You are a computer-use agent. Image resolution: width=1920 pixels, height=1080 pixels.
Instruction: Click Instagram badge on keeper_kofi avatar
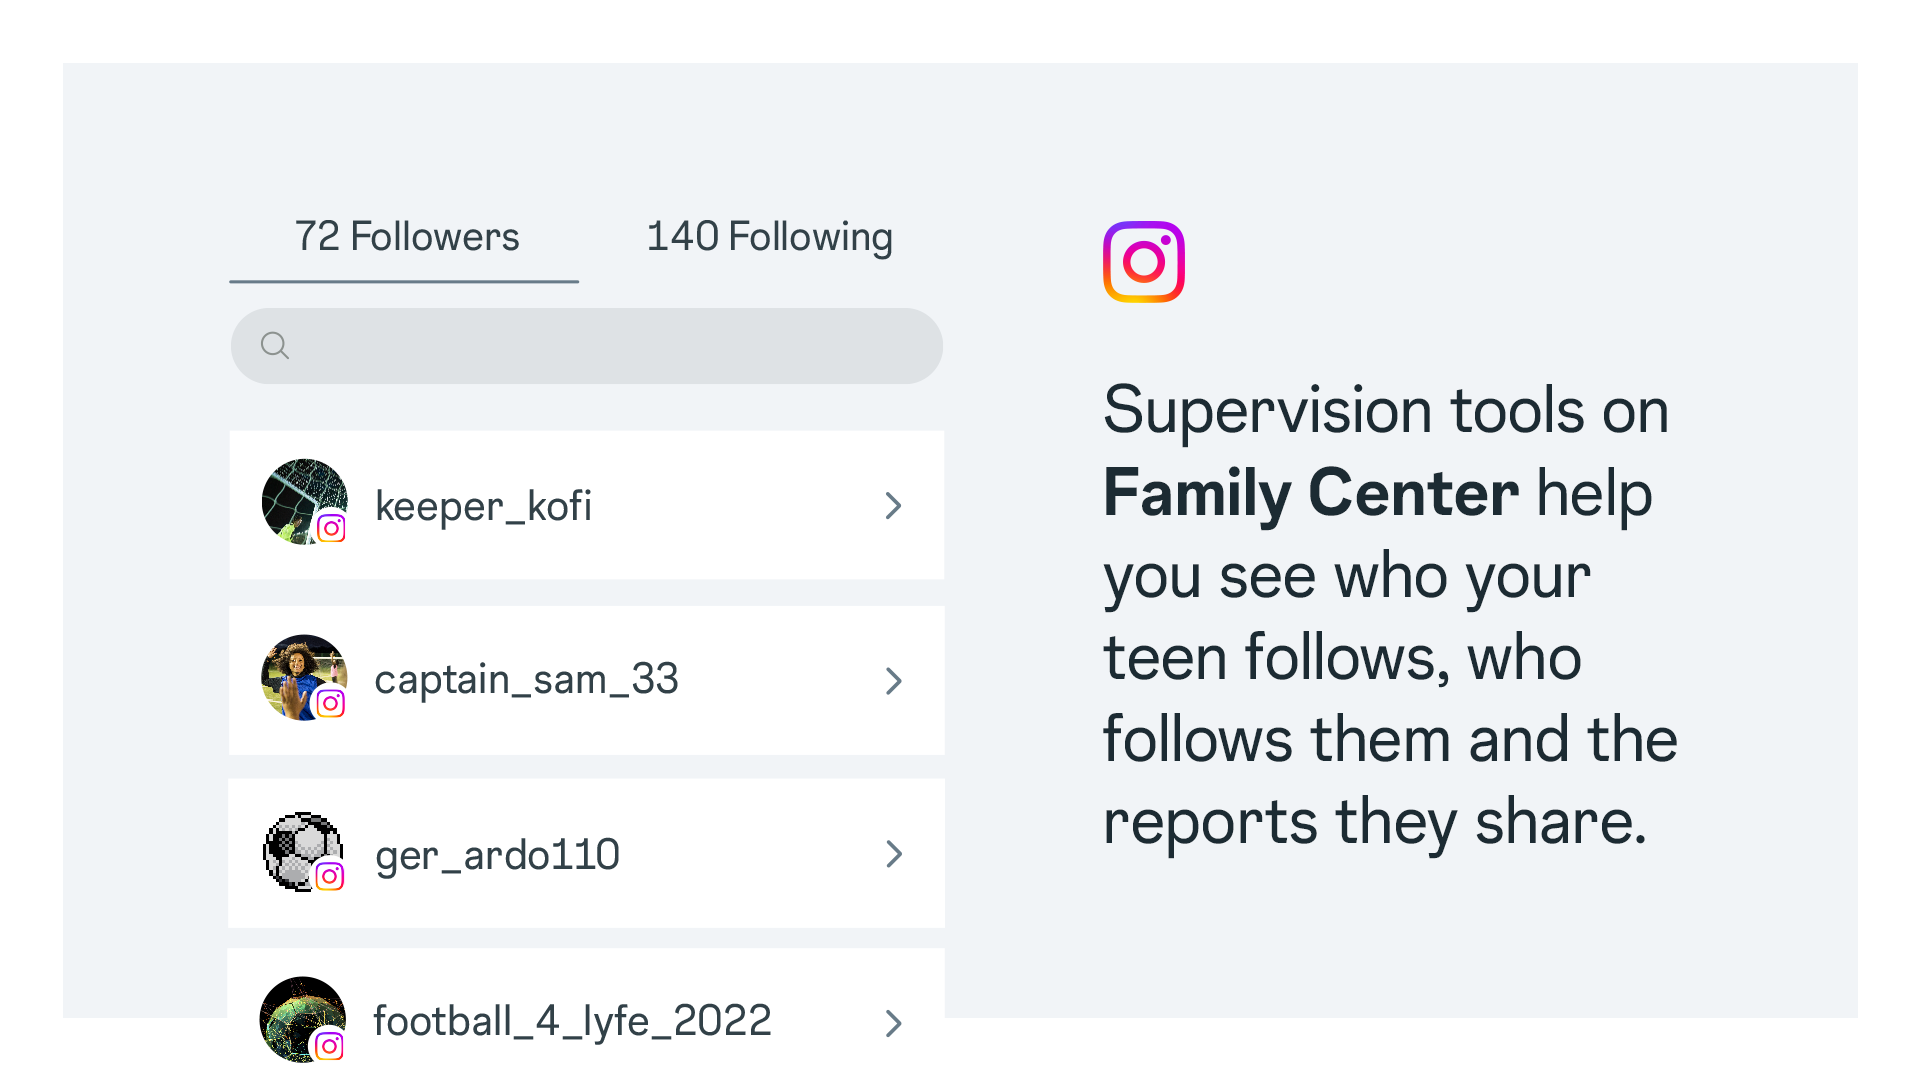coord(331,528)
